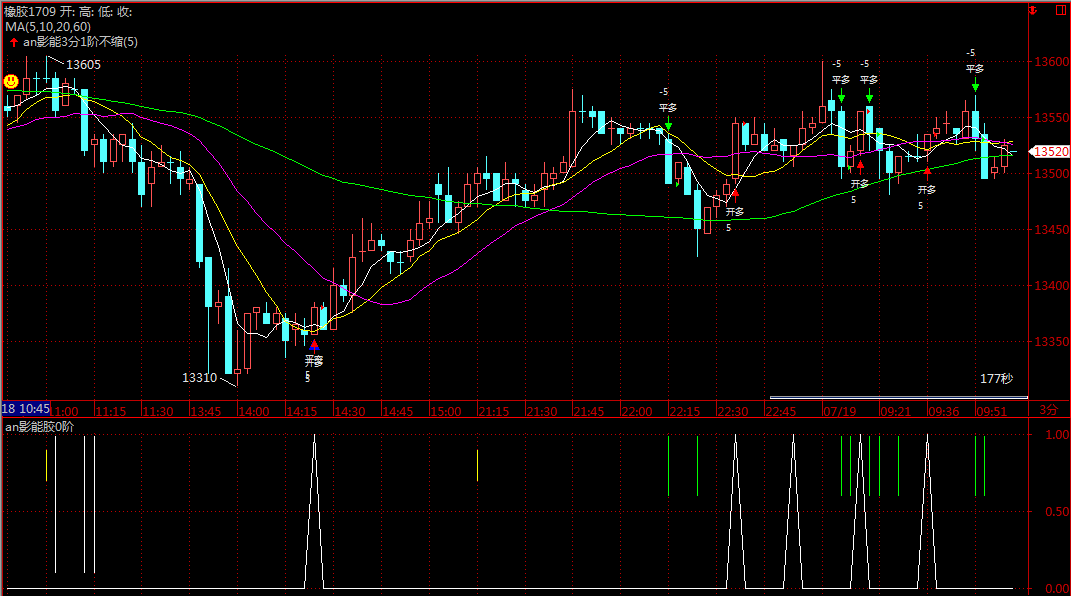Click the 13520 current price tag
1071x596 pixels.
coord(1051,152)
